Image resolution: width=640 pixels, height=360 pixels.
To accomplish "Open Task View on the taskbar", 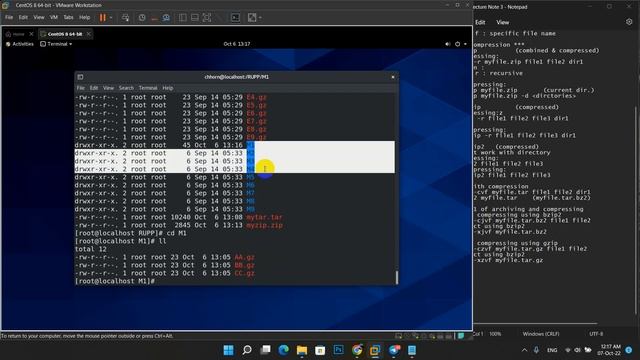I will coord(265,350).
